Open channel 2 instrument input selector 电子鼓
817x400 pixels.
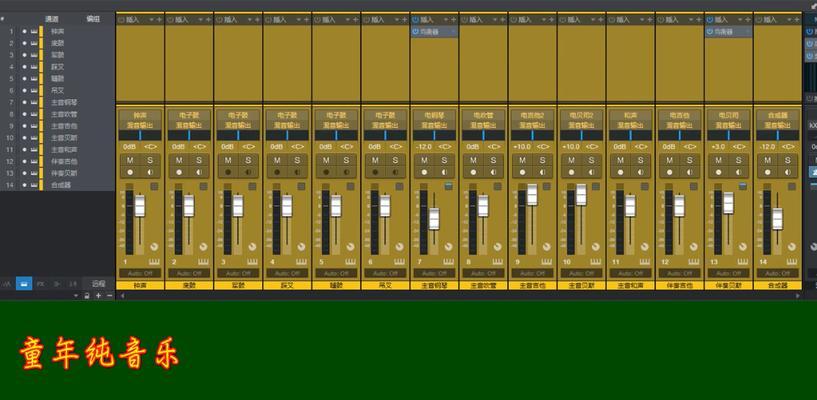[x=189, y=115]
